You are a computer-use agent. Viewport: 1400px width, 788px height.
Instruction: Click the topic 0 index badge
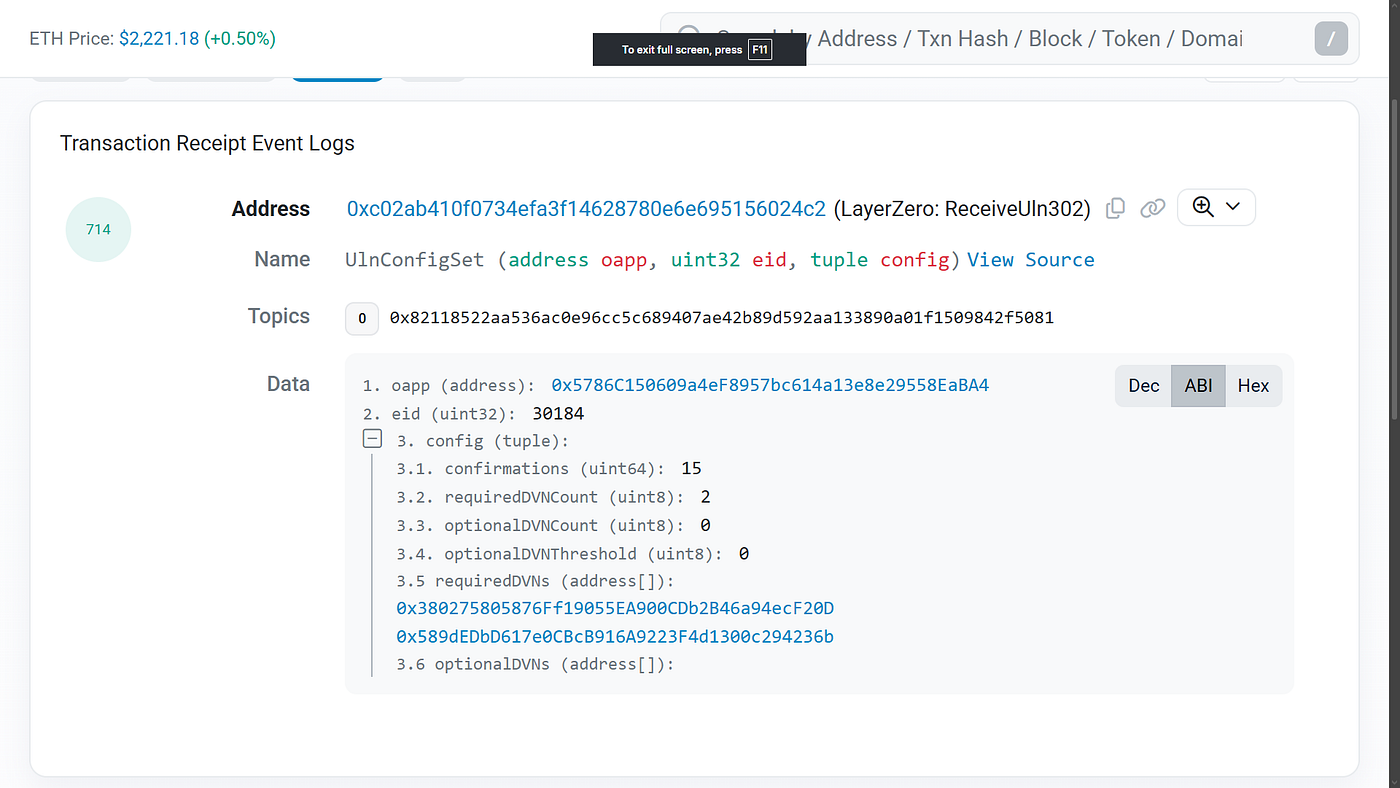(x=361, y=318)
